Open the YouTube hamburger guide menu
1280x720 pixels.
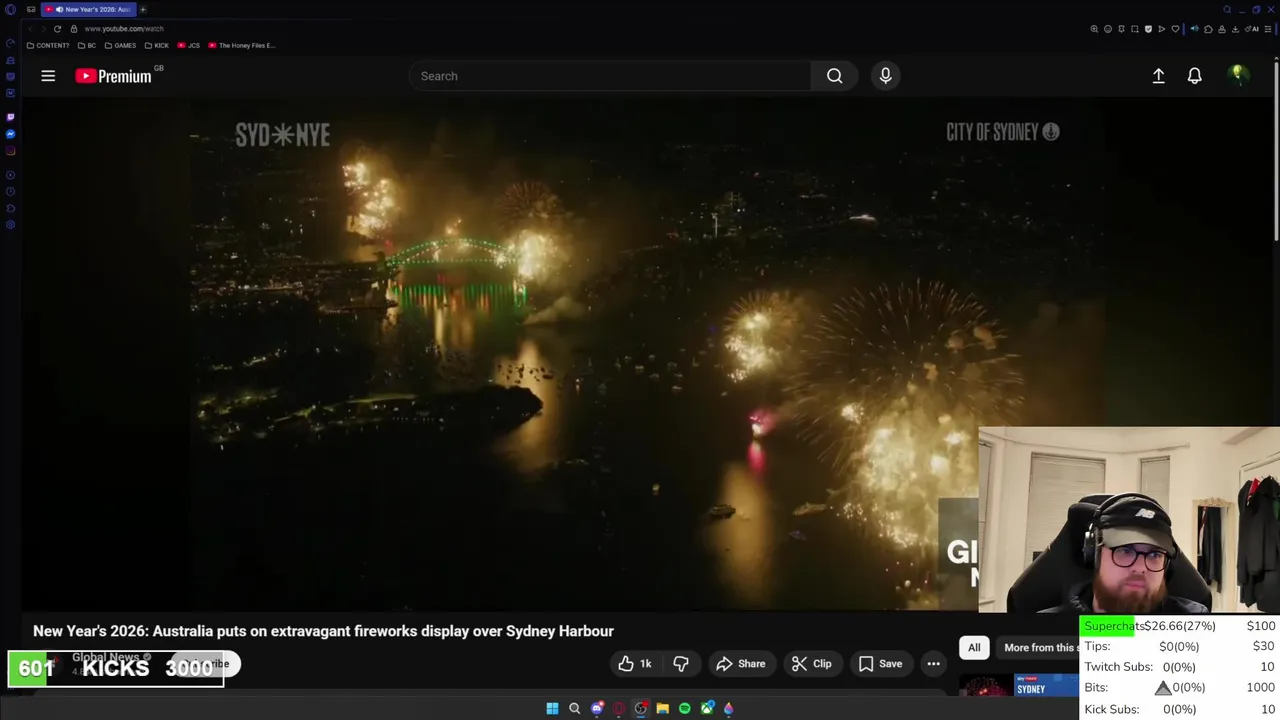pos(48,76)
